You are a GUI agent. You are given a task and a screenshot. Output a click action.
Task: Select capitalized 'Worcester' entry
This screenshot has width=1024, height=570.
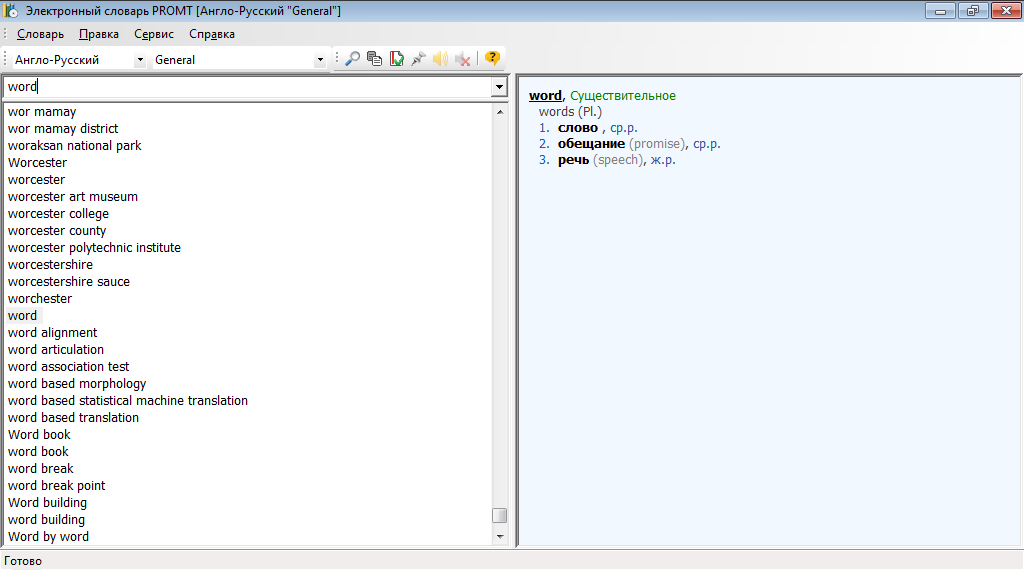click(37, 163)
